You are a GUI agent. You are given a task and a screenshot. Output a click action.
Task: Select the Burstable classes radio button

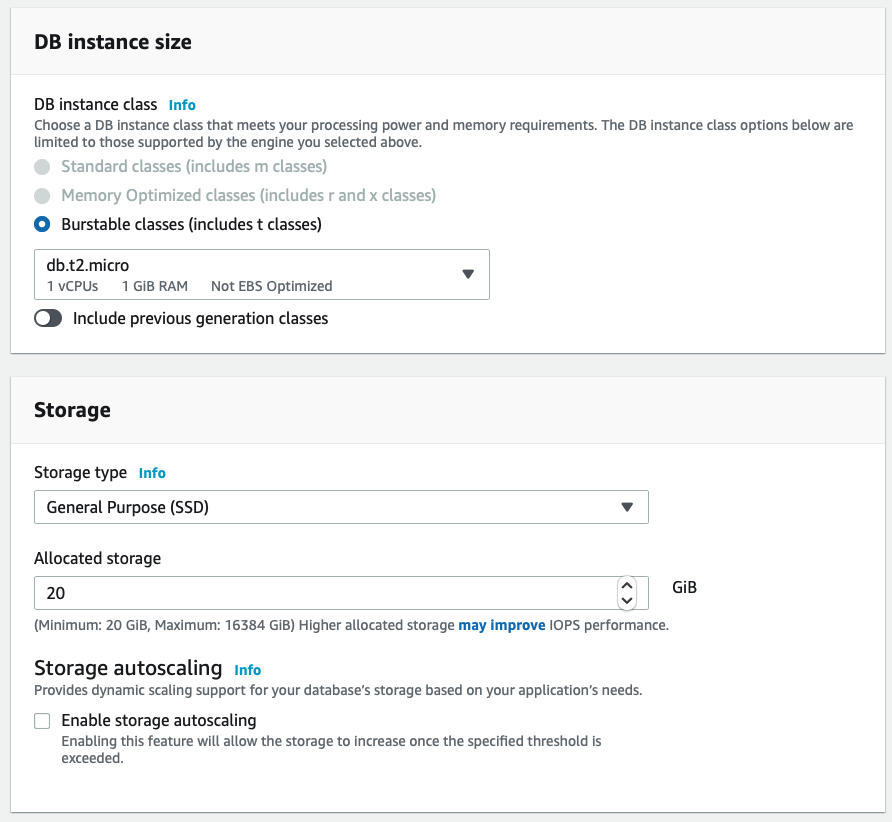pyautogui.click(x=42, y=224)
